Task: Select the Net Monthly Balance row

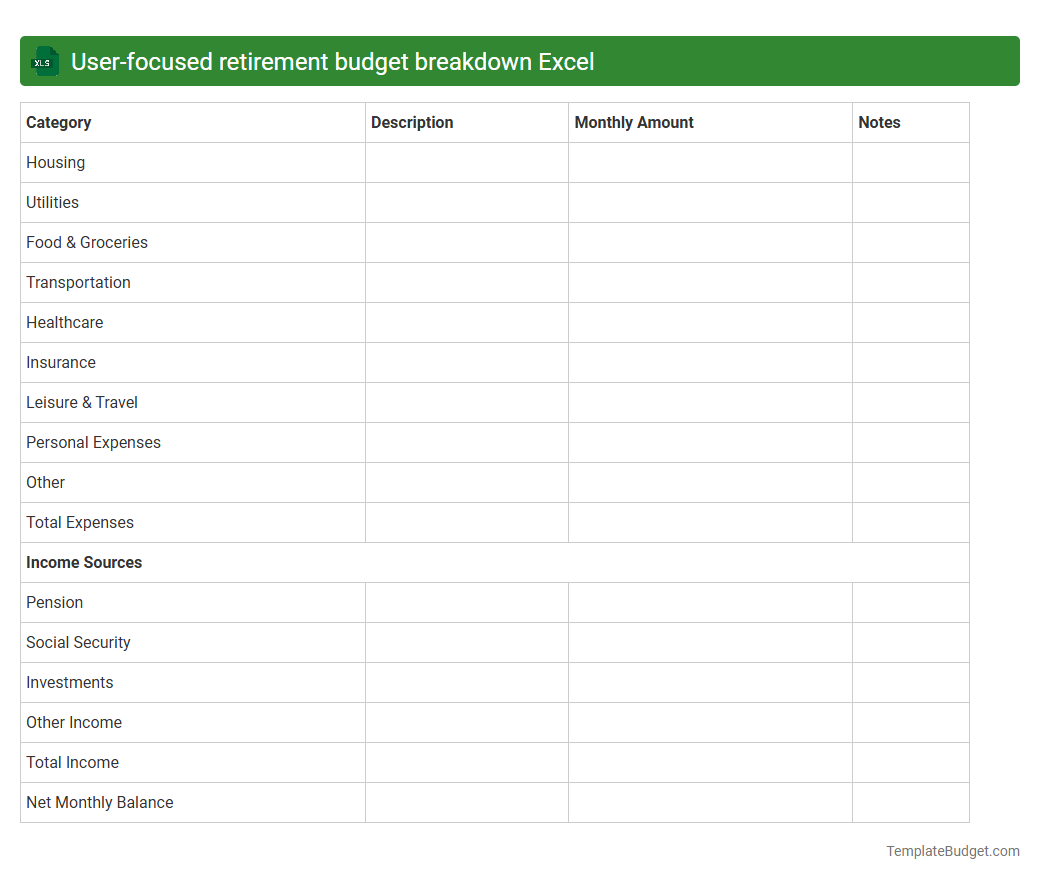Action: [x=99, y=802]
